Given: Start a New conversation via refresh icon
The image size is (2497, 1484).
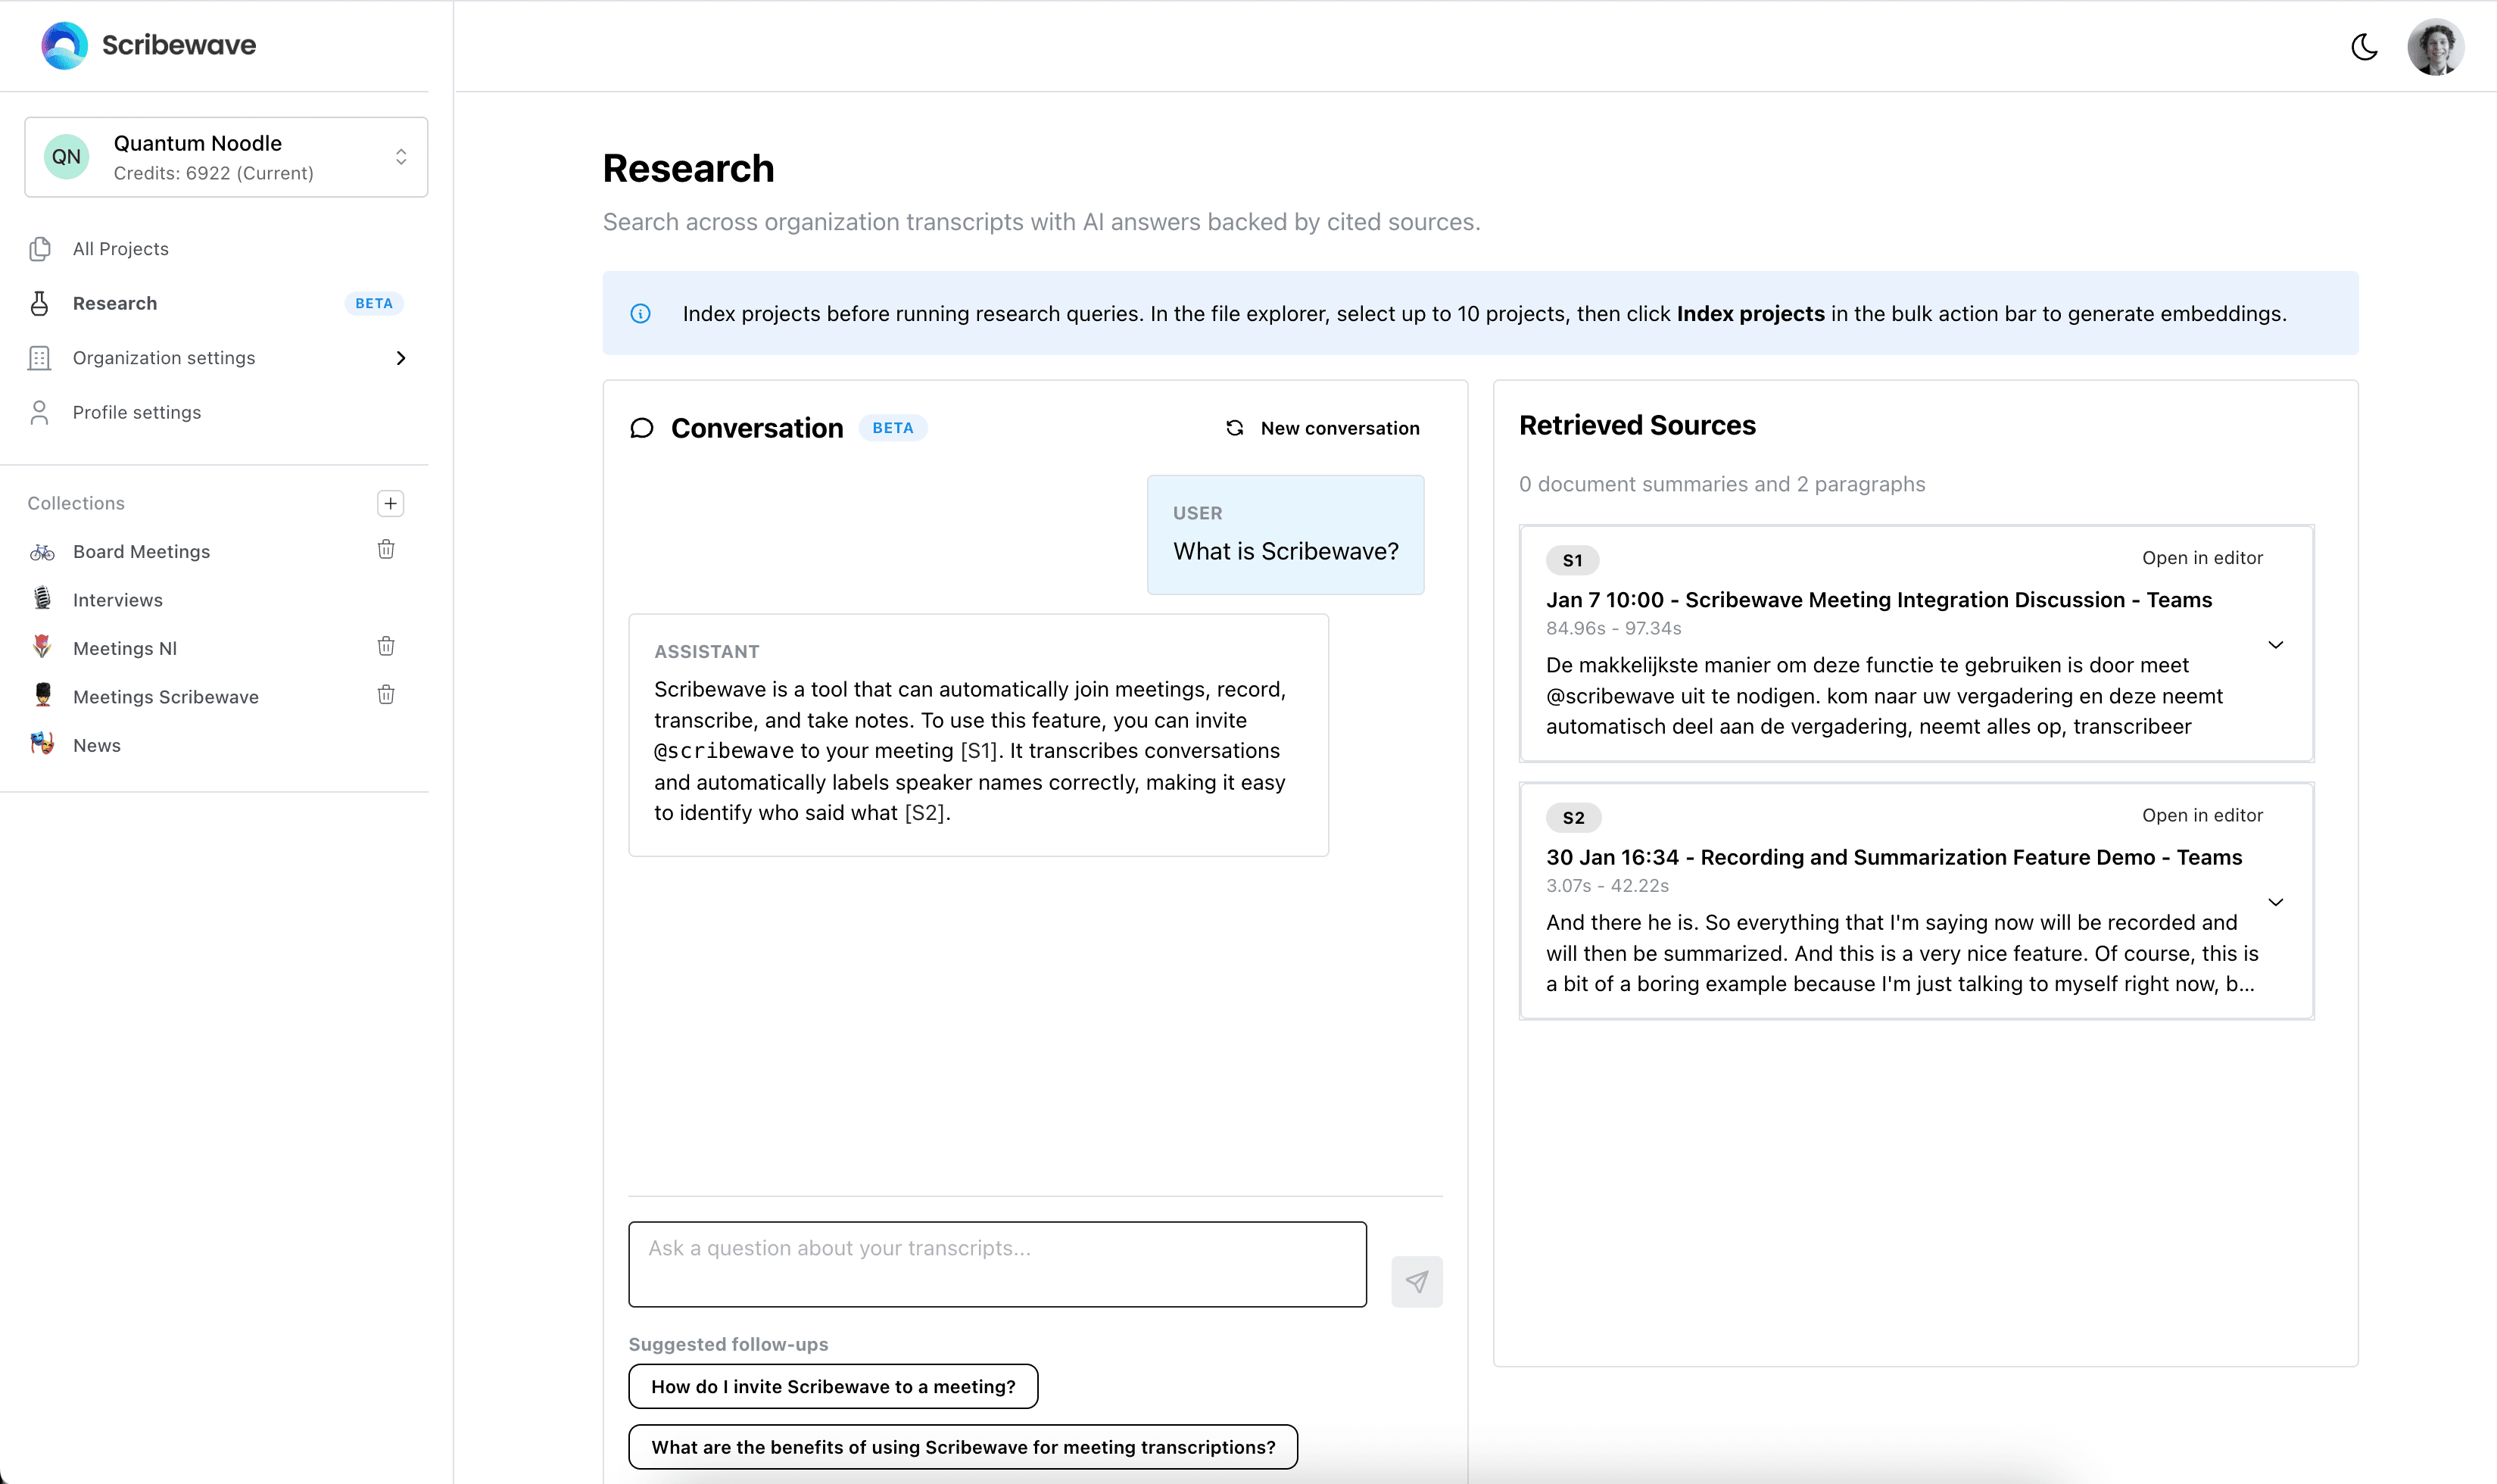Looking at the screenshot, I should 1234,427.
